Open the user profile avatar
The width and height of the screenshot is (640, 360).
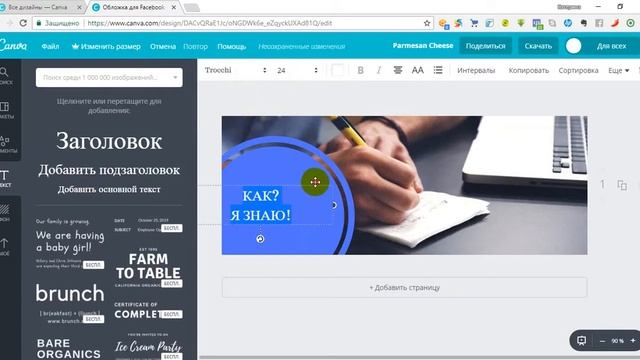tap(573, 46)
